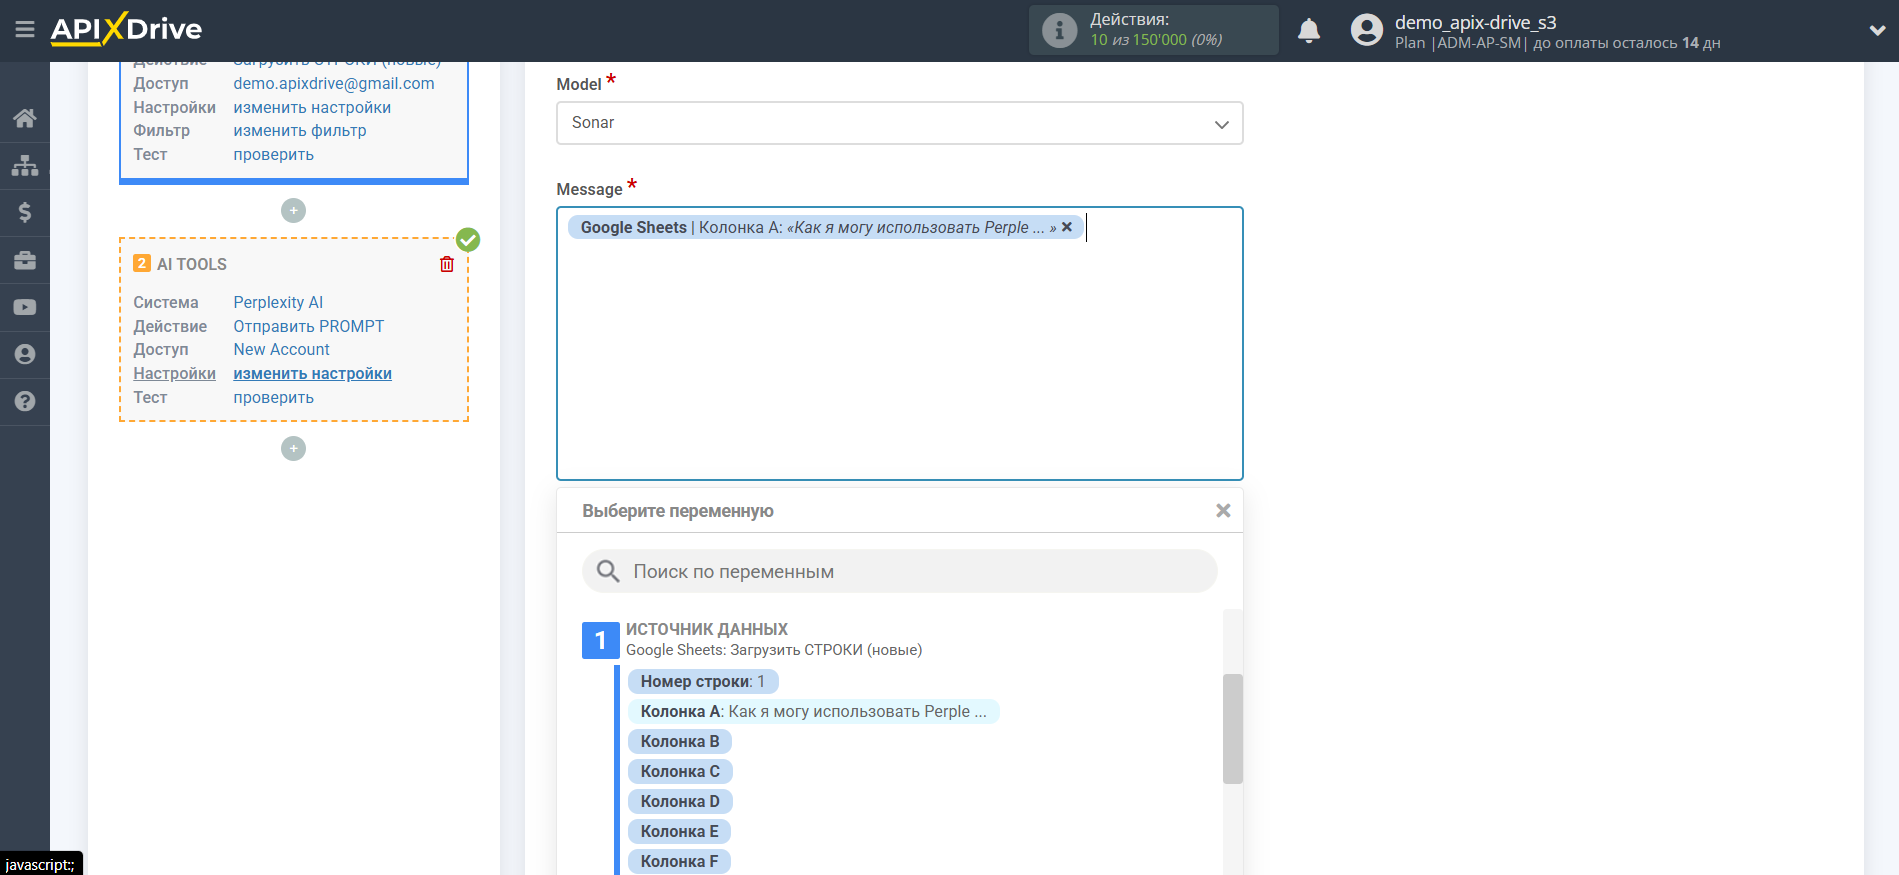Click source изменить настройки link
The width and height of the screenshot is (1899, 875).
pyautogui.click(x=312, y=107)
